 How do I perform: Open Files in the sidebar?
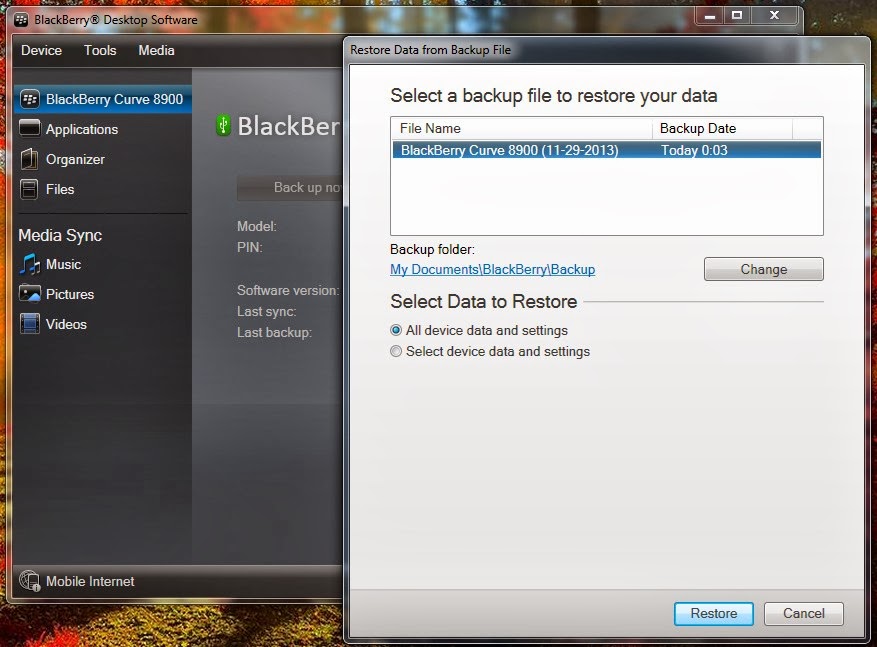(x=60, y=190)
